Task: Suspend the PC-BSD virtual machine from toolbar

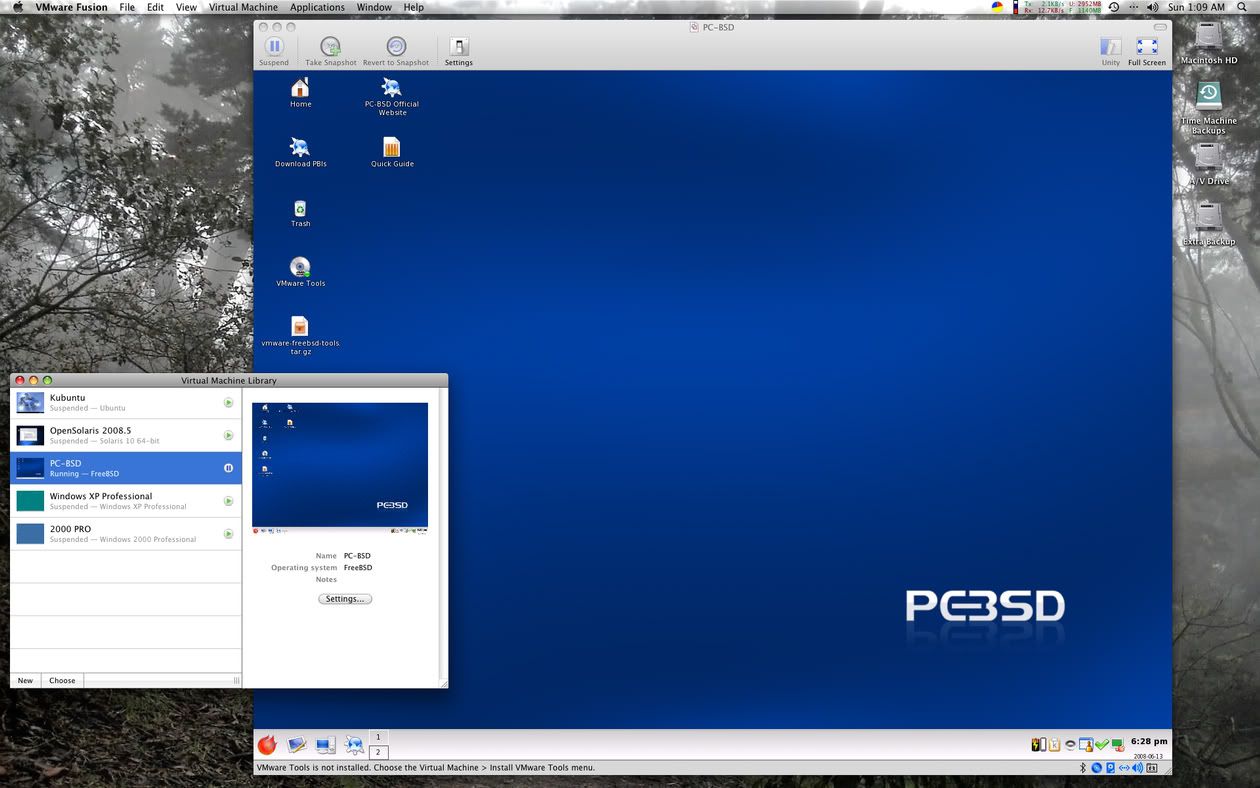Action: point(274,51)
